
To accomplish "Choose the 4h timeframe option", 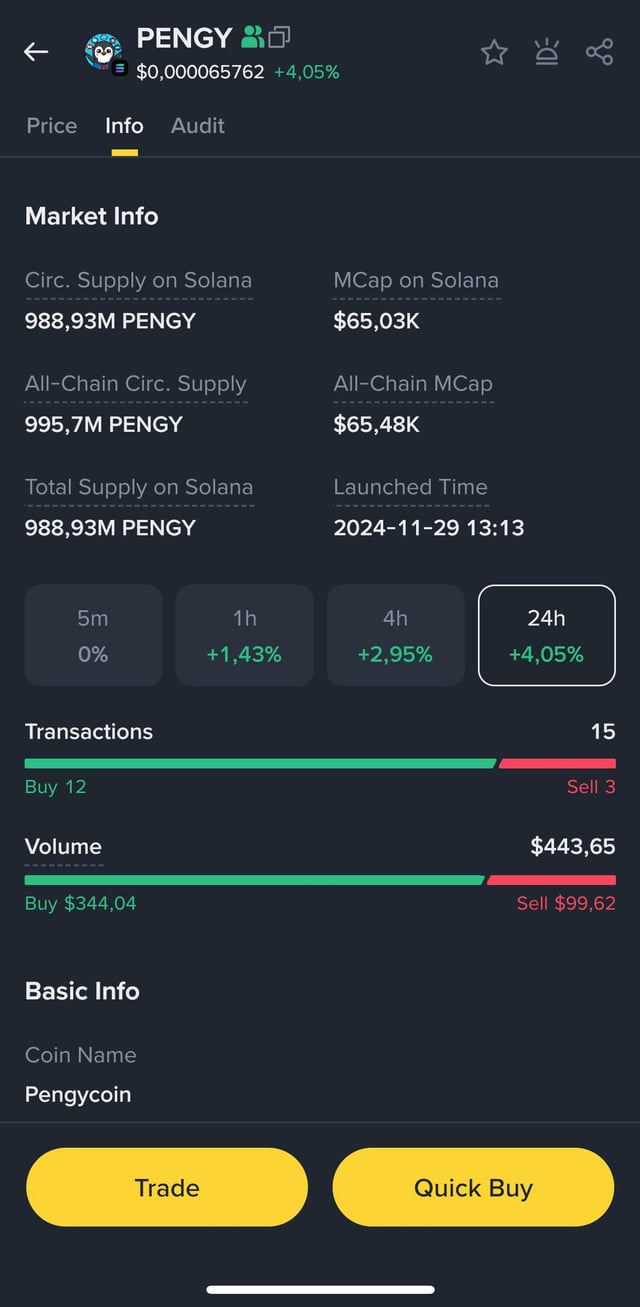I will pos(395,635).
